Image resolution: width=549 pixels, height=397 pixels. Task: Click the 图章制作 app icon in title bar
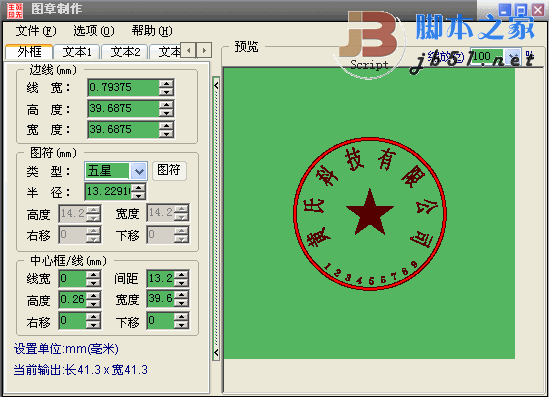click(15, 11)
